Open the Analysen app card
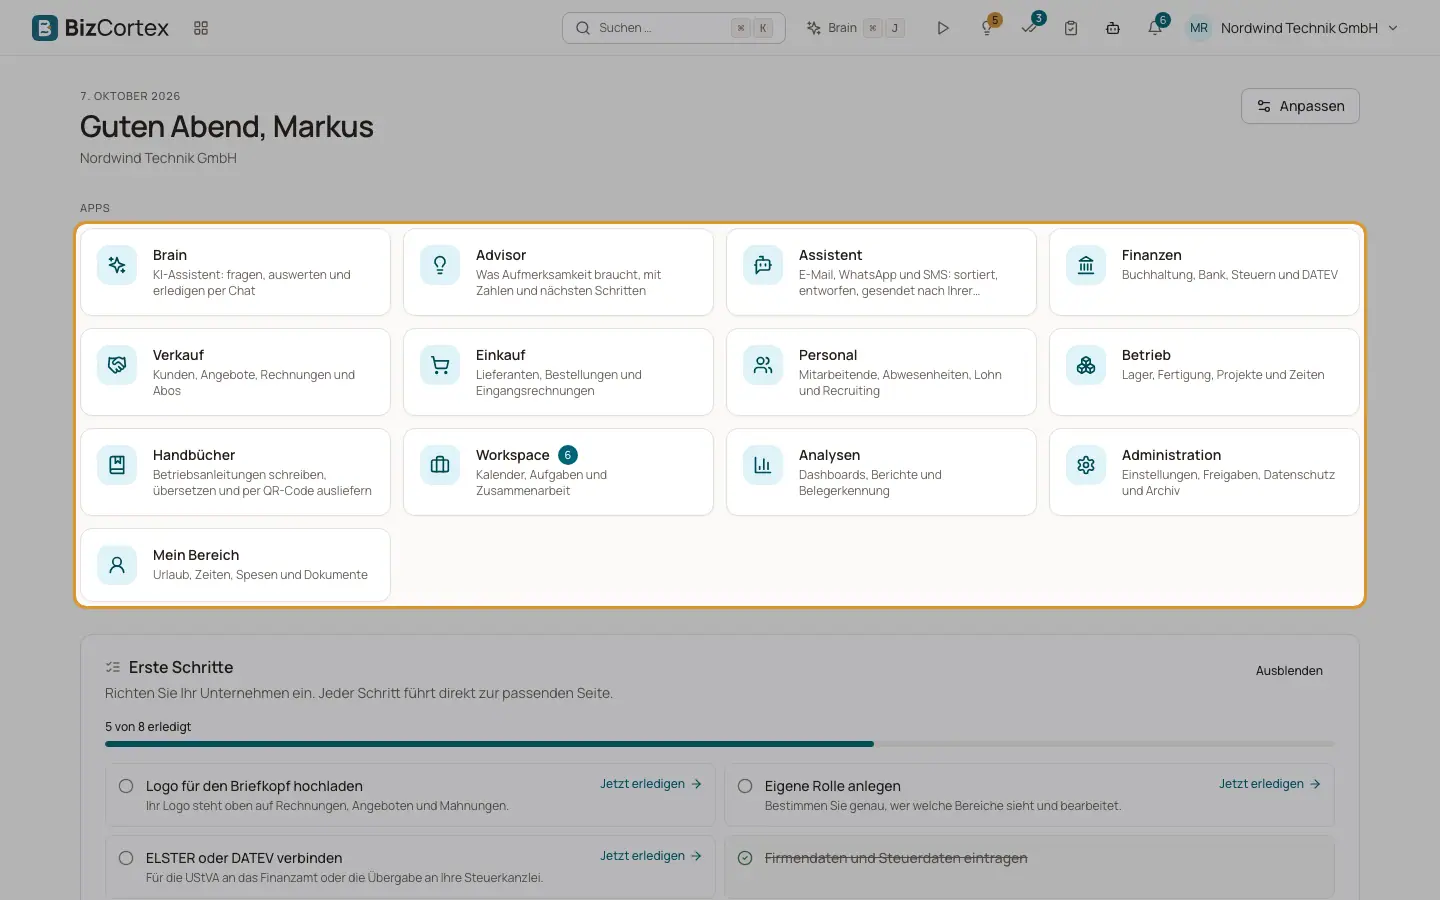Viewport: 1440px width, 900px height. (881, 472)
